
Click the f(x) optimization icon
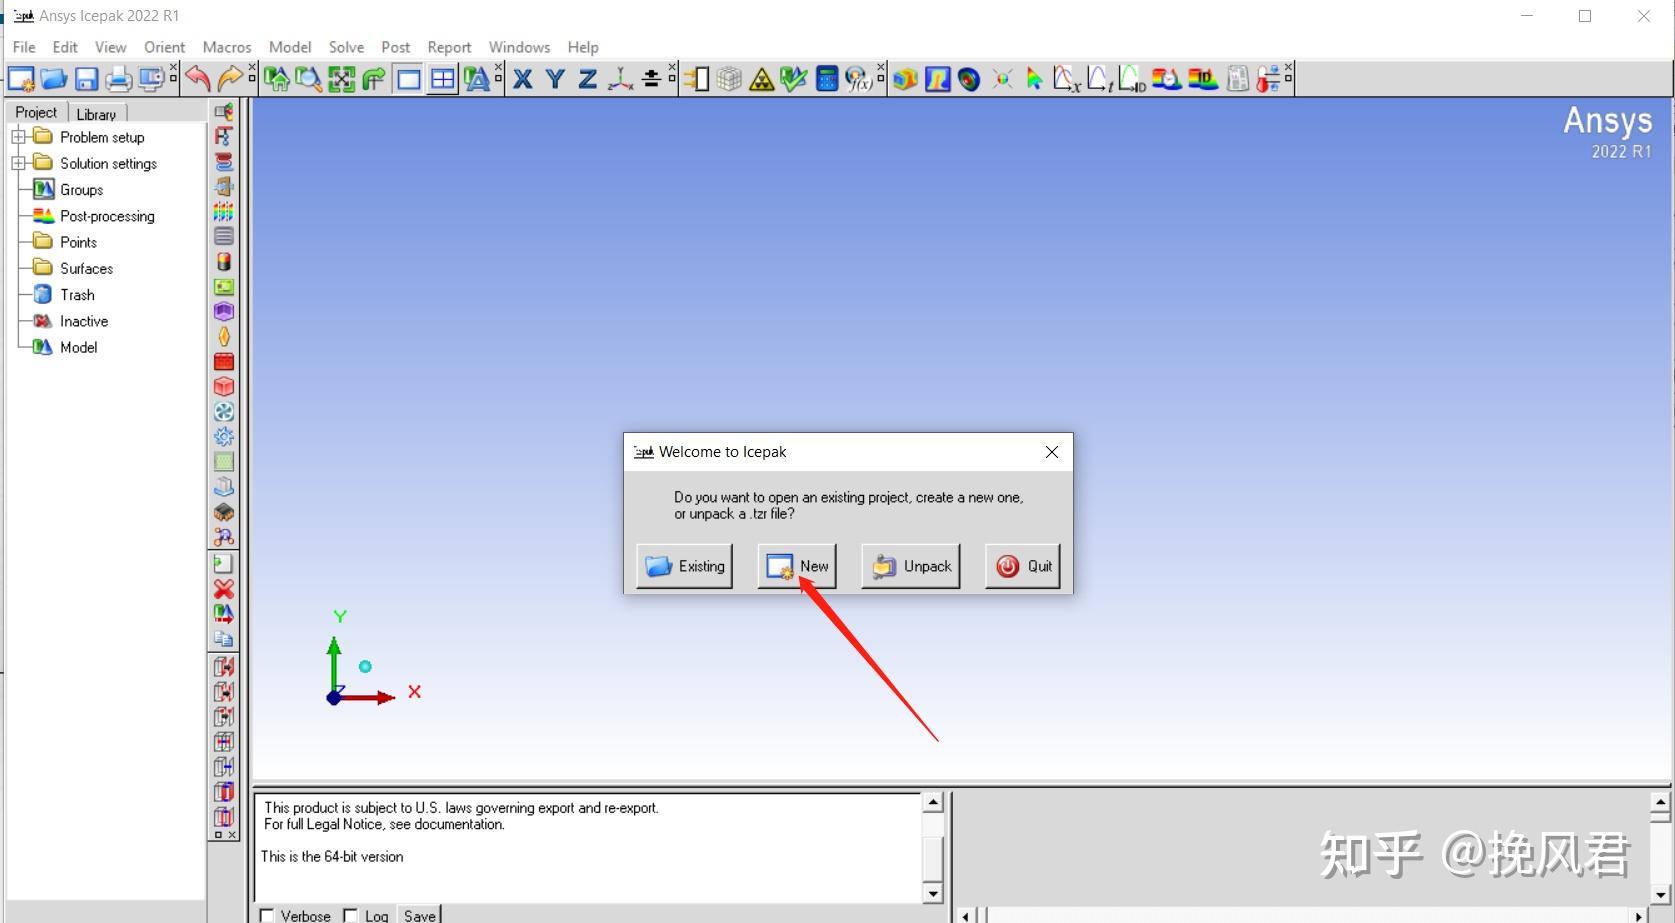click(x=859, y=79)
